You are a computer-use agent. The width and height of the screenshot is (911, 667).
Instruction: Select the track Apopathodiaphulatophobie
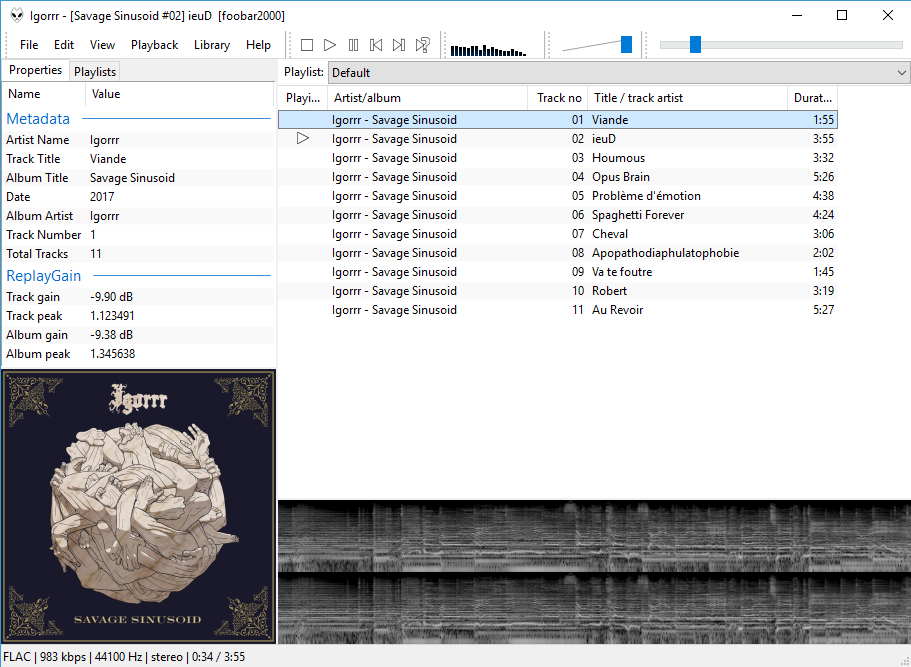coord(558,253)
